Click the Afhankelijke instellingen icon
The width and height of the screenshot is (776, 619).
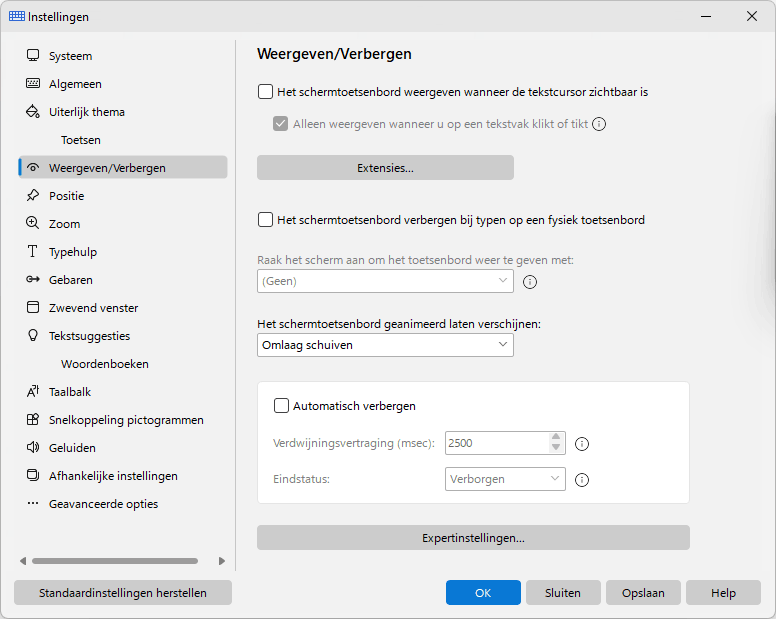(x=33, y=476)
